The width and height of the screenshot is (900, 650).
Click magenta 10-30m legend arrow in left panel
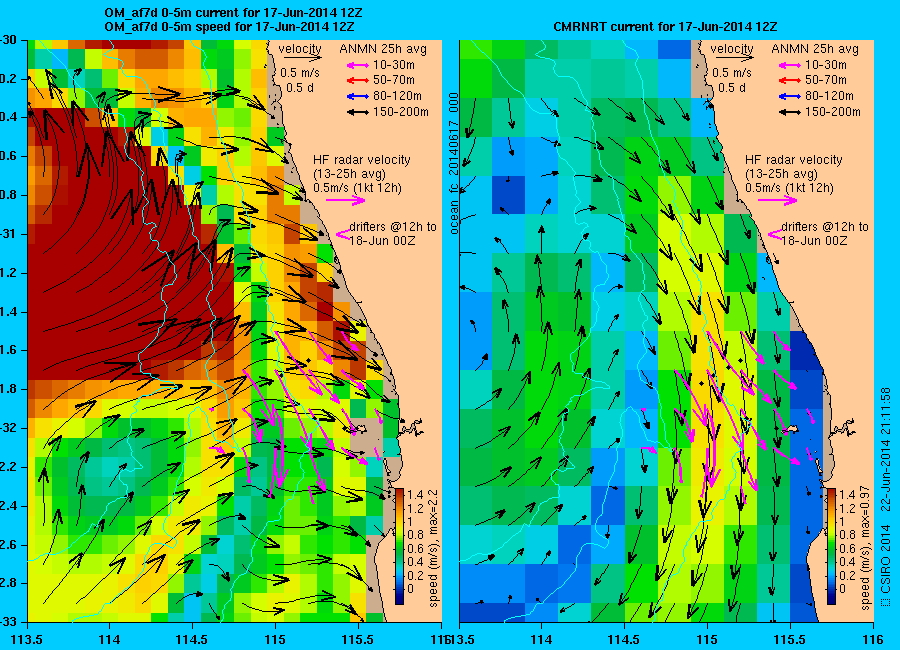point(358,65)
